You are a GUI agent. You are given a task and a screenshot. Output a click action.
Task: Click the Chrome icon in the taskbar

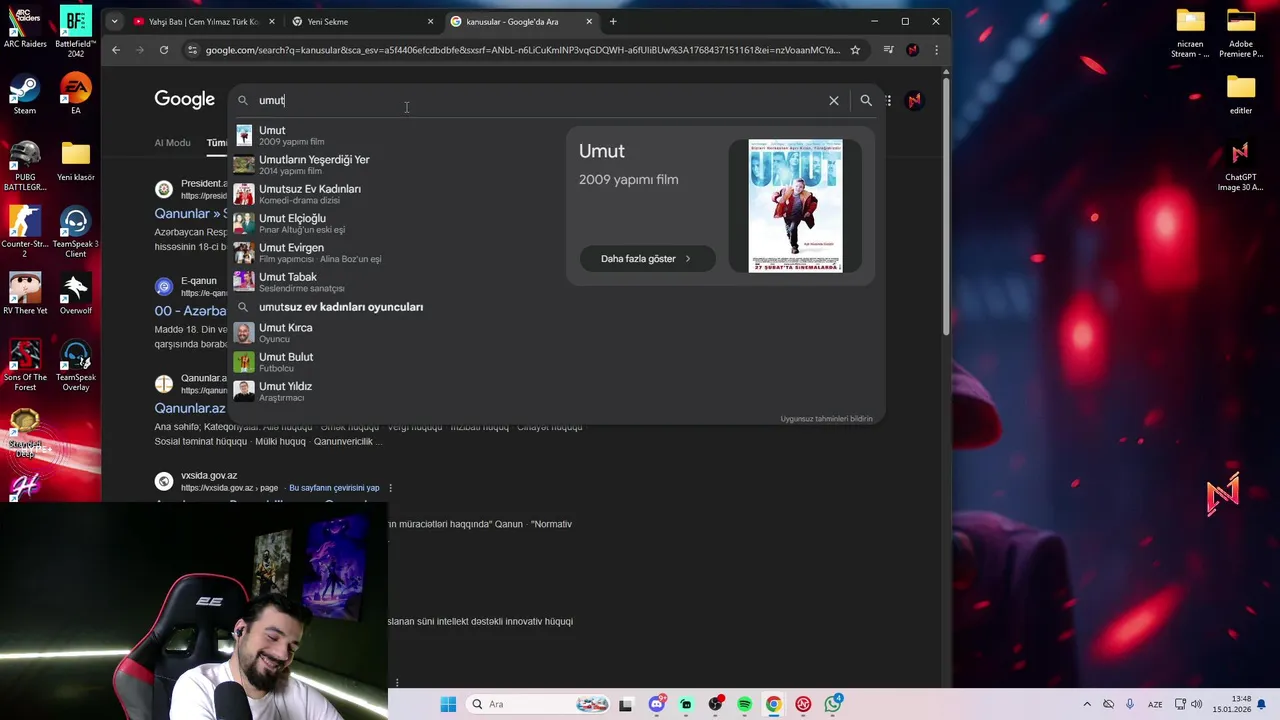(773, 704)
